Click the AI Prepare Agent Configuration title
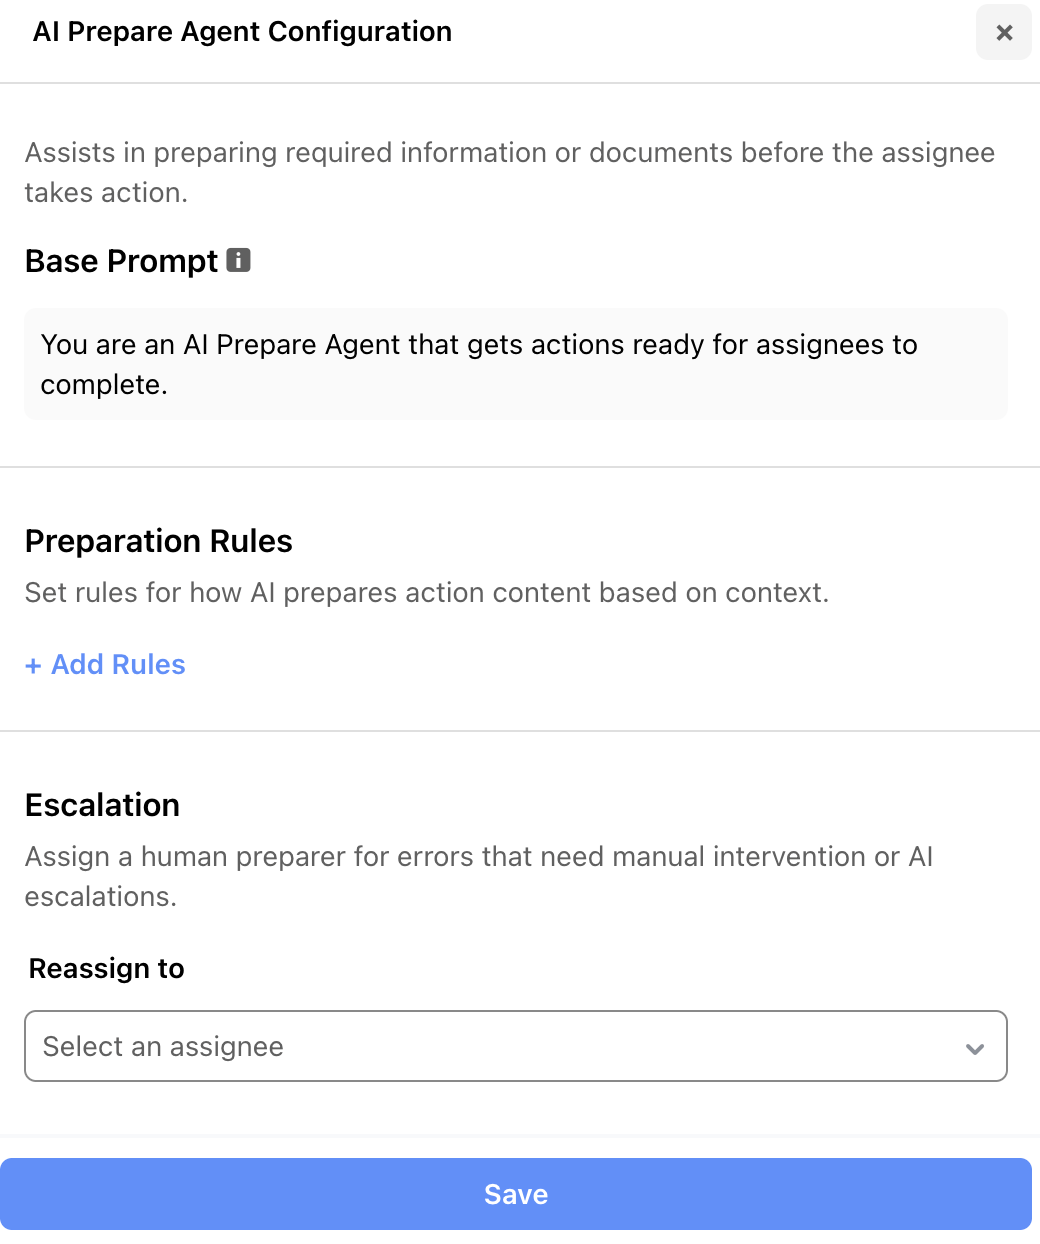Screen dimensions: 1040x1244 tap(243, 32)
